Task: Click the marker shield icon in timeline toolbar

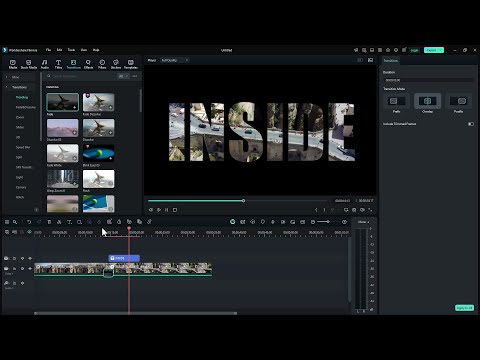Action: point(263,222)
